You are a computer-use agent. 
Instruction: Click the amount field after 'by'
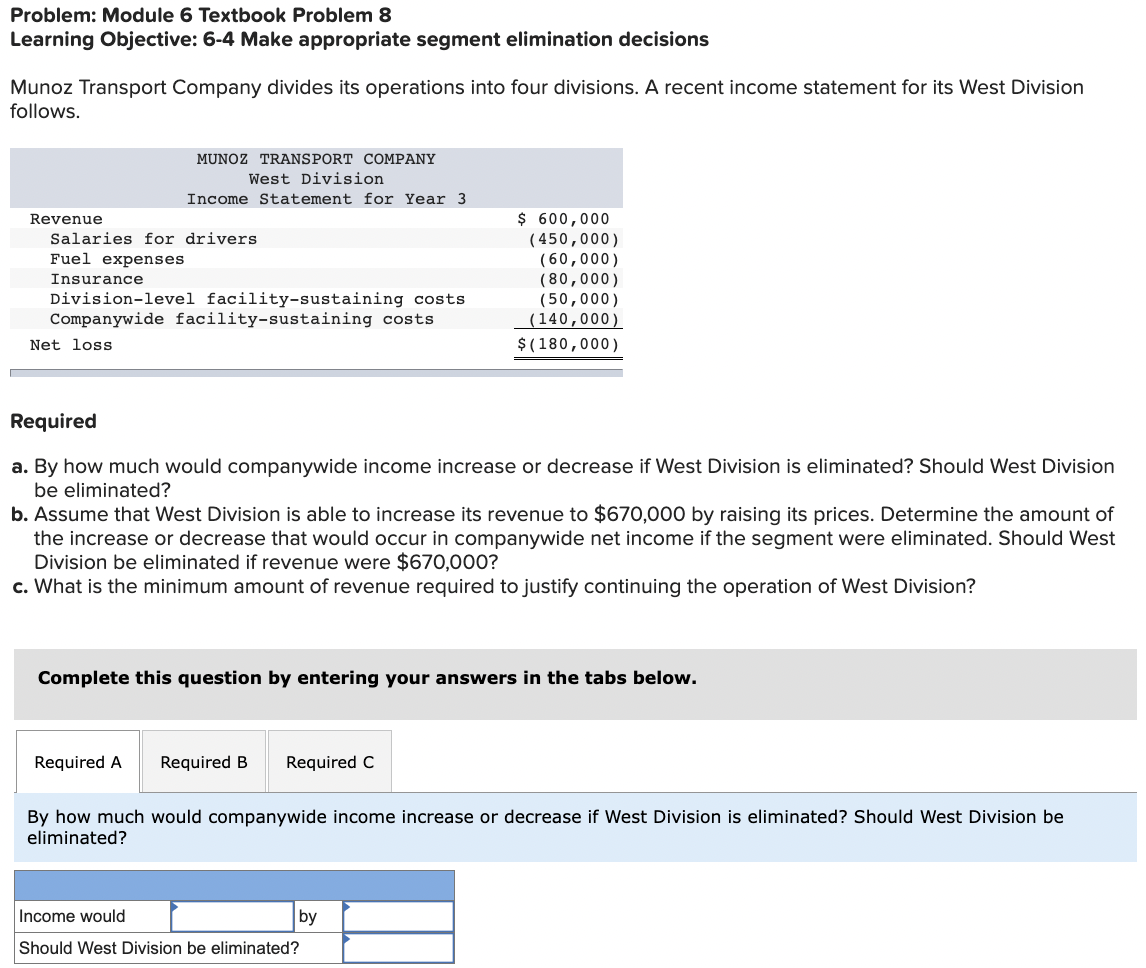398,916
